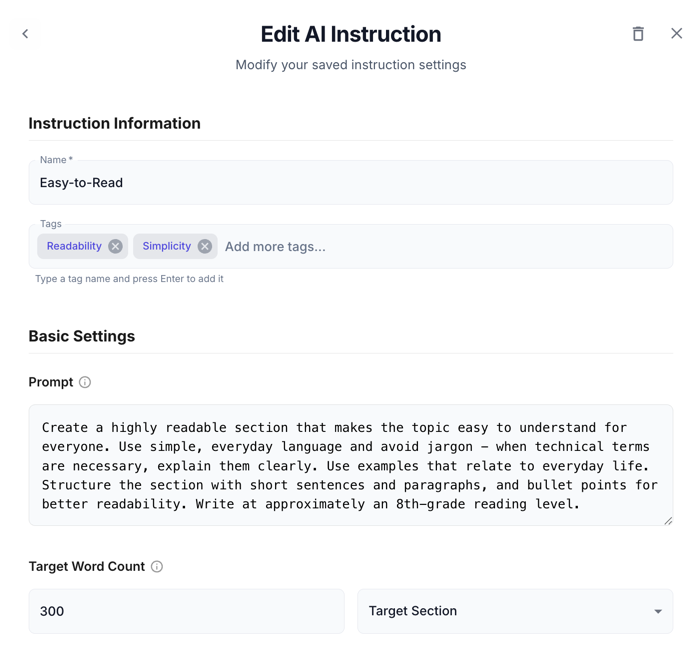Viewport: 700px width, 656px height.
Task: Show info about Target Word Count
Action: (x=157, y=566)
